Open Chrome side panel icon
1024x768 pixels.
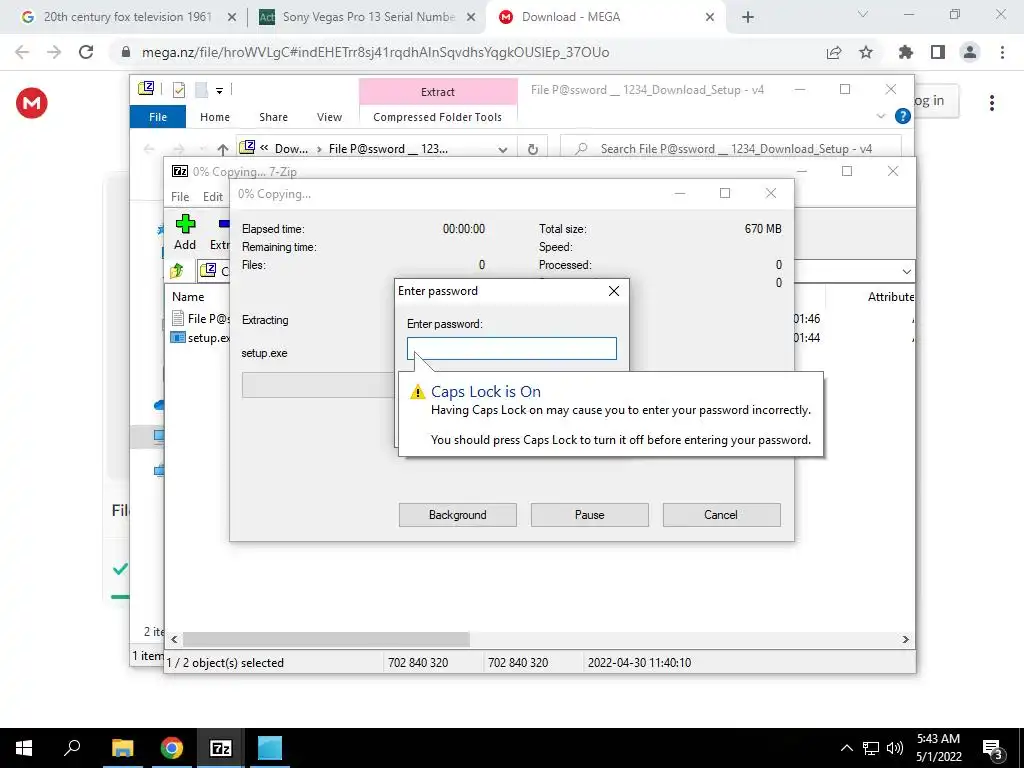click(x=938, y=52)
